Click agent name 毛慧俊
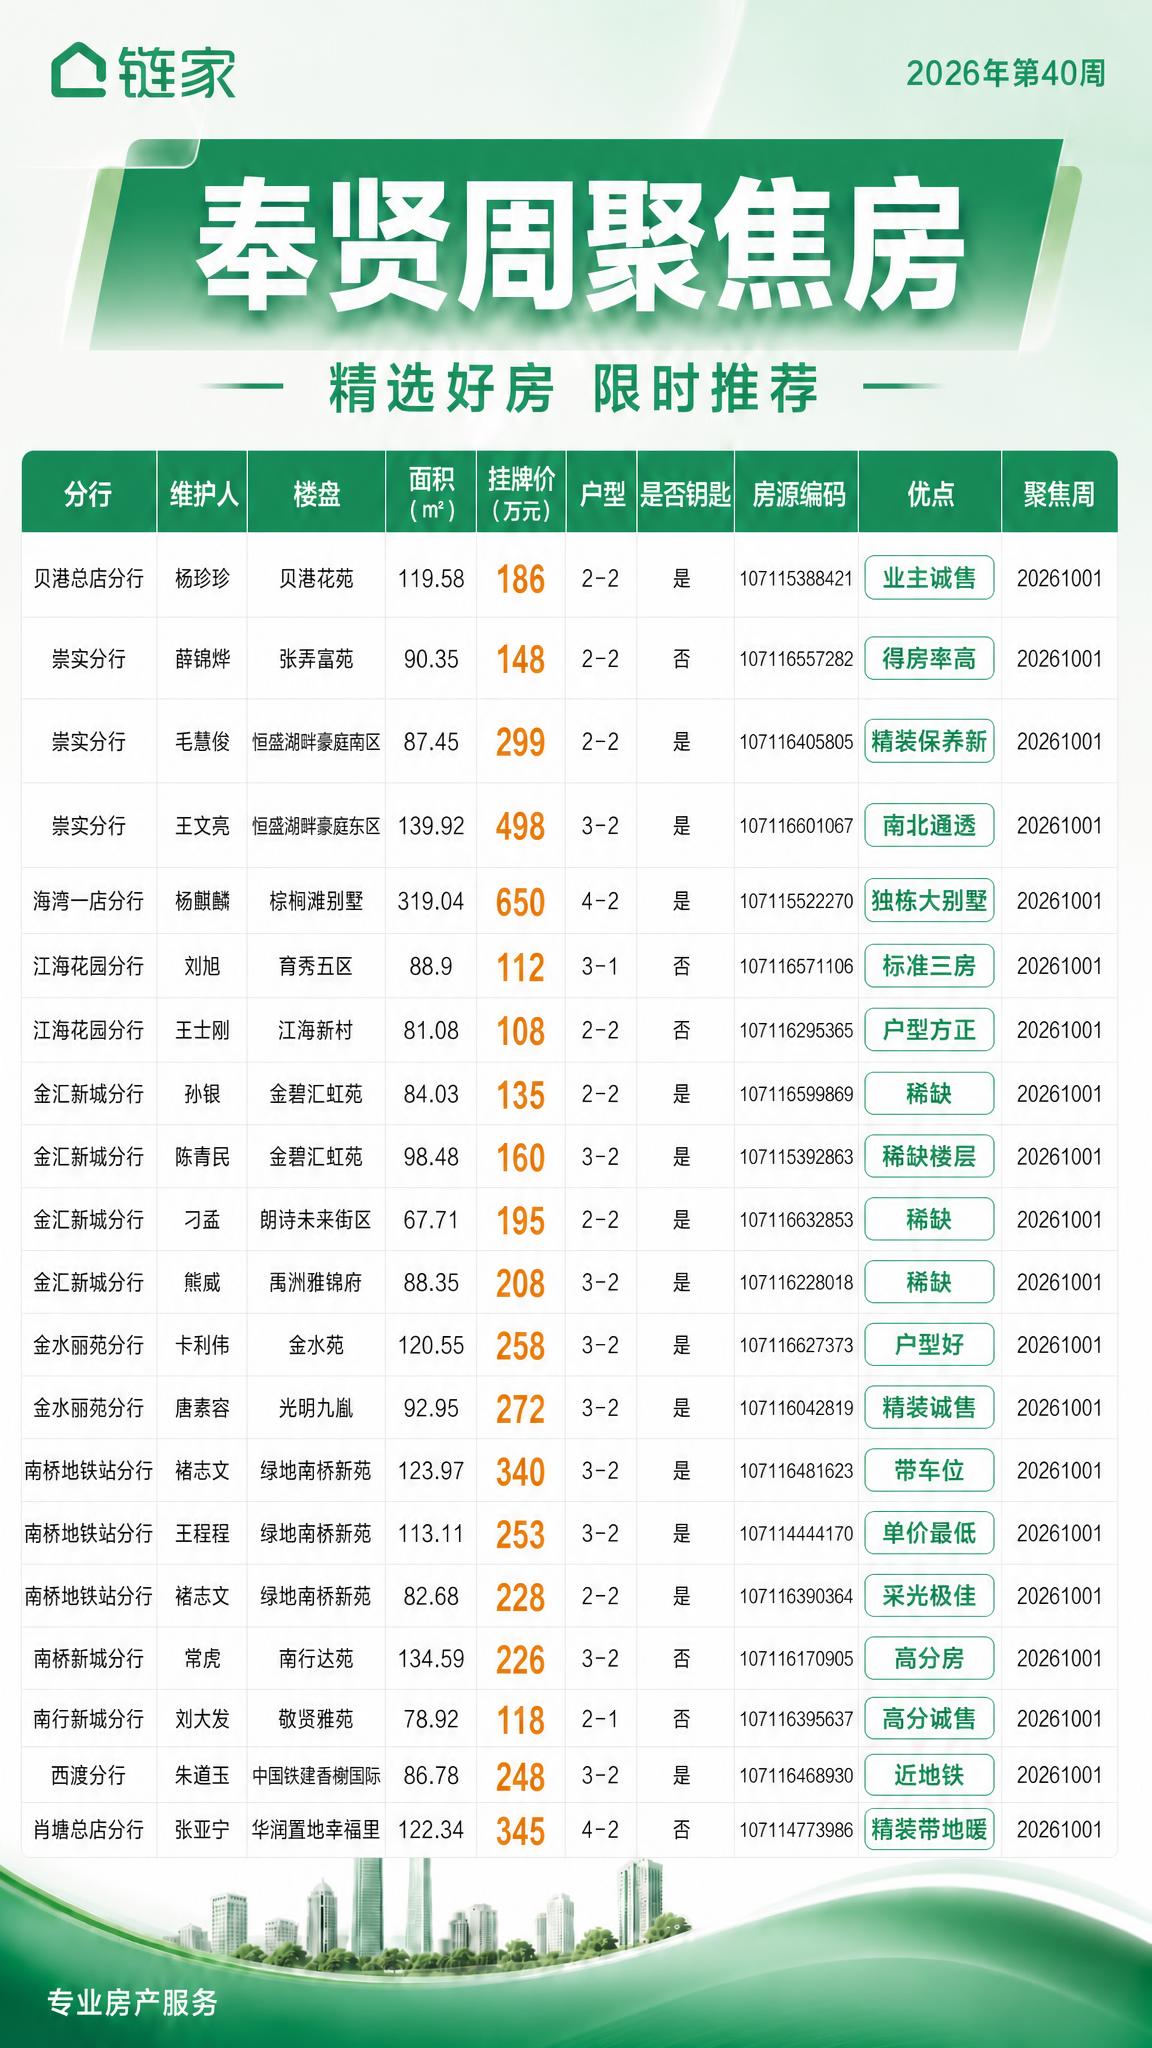 coord(203,741)
